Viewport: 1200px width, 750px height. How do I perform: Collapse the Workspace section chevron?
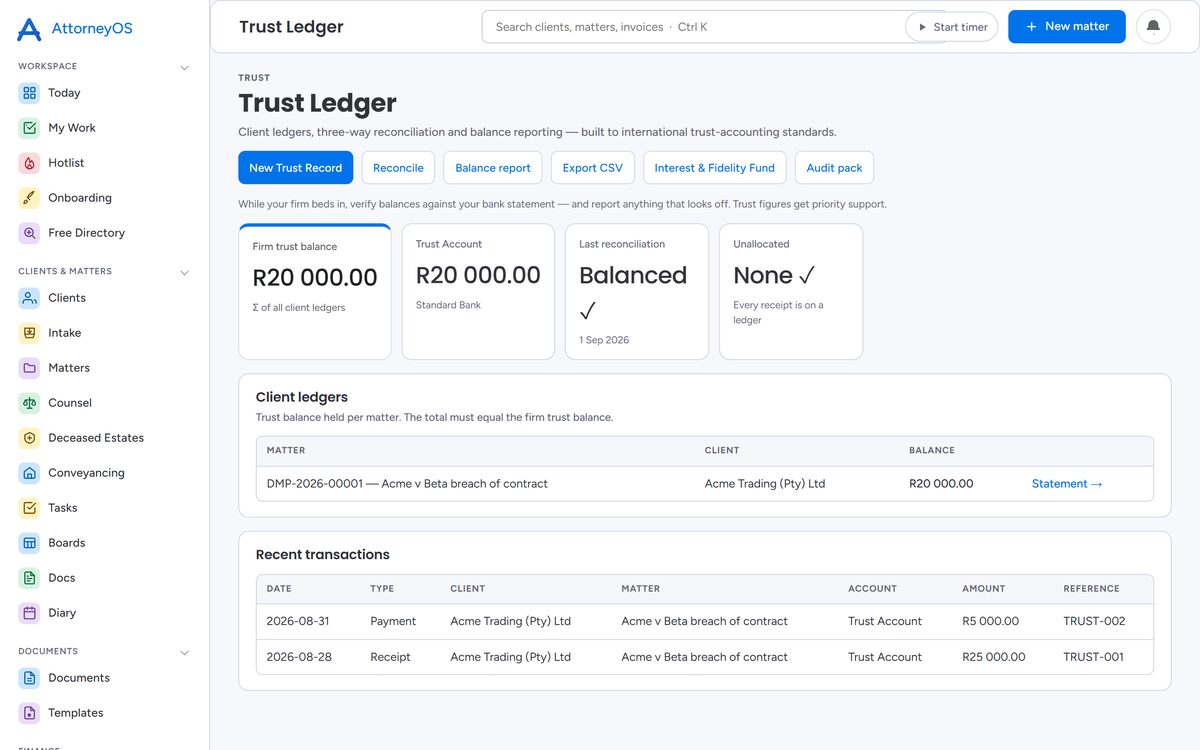184,68
